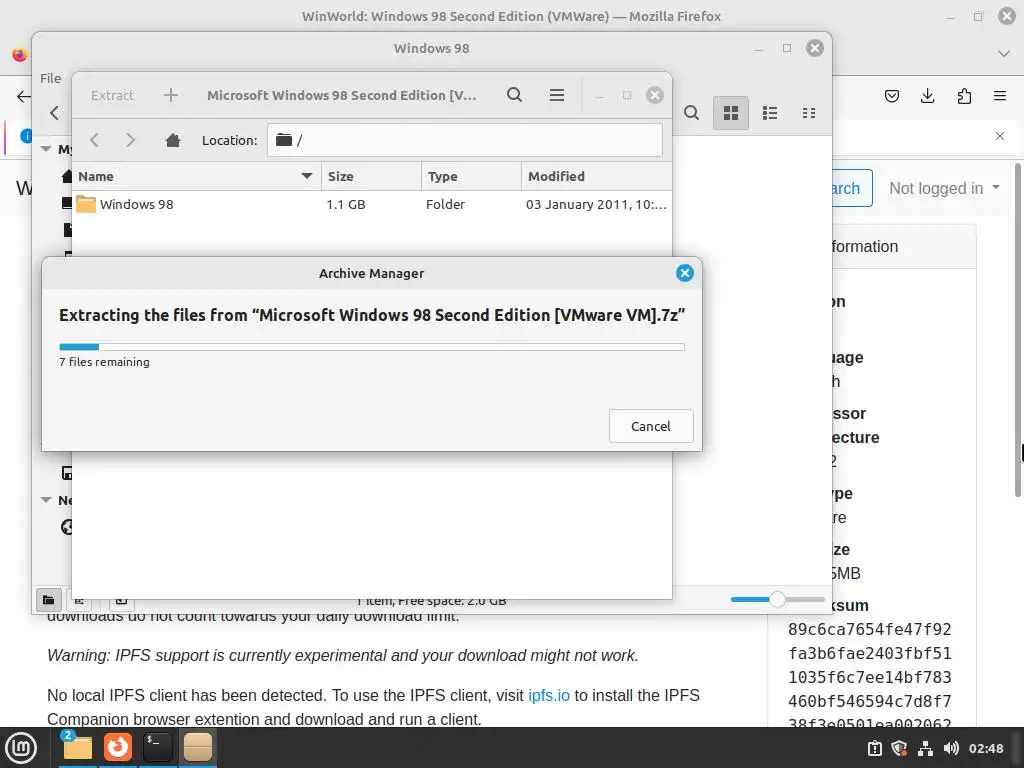
Task: Go forward in archive location history
Action: point(130,140)
